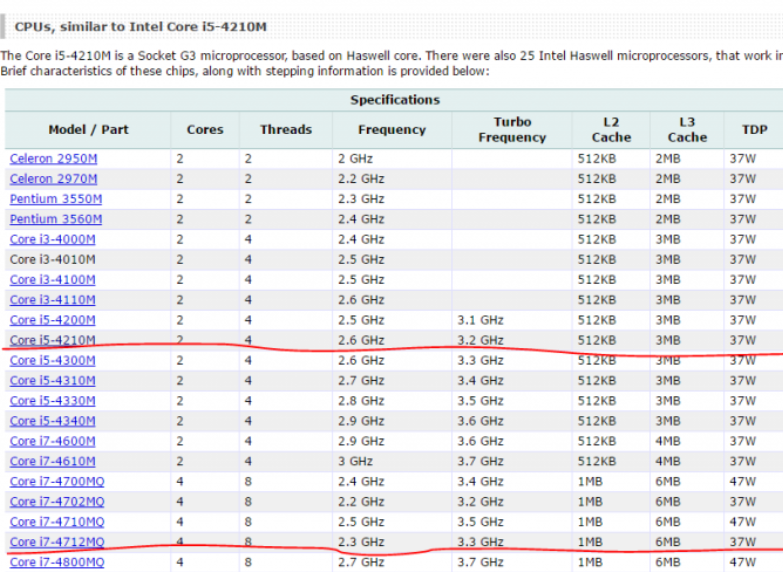Click the 2.3 GHz frequency of Pentium 3550M
Viewport: 783px width, 572px height.
pos(361,199)
